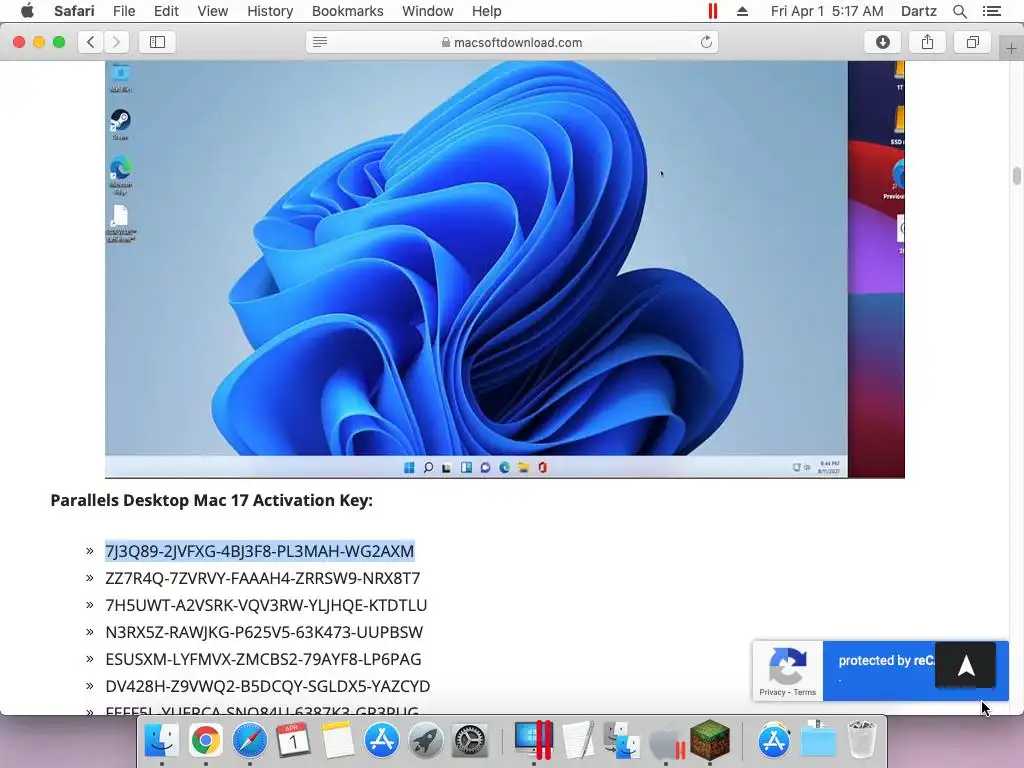Open the Downloads folder stack in Dock

point(818,741)
